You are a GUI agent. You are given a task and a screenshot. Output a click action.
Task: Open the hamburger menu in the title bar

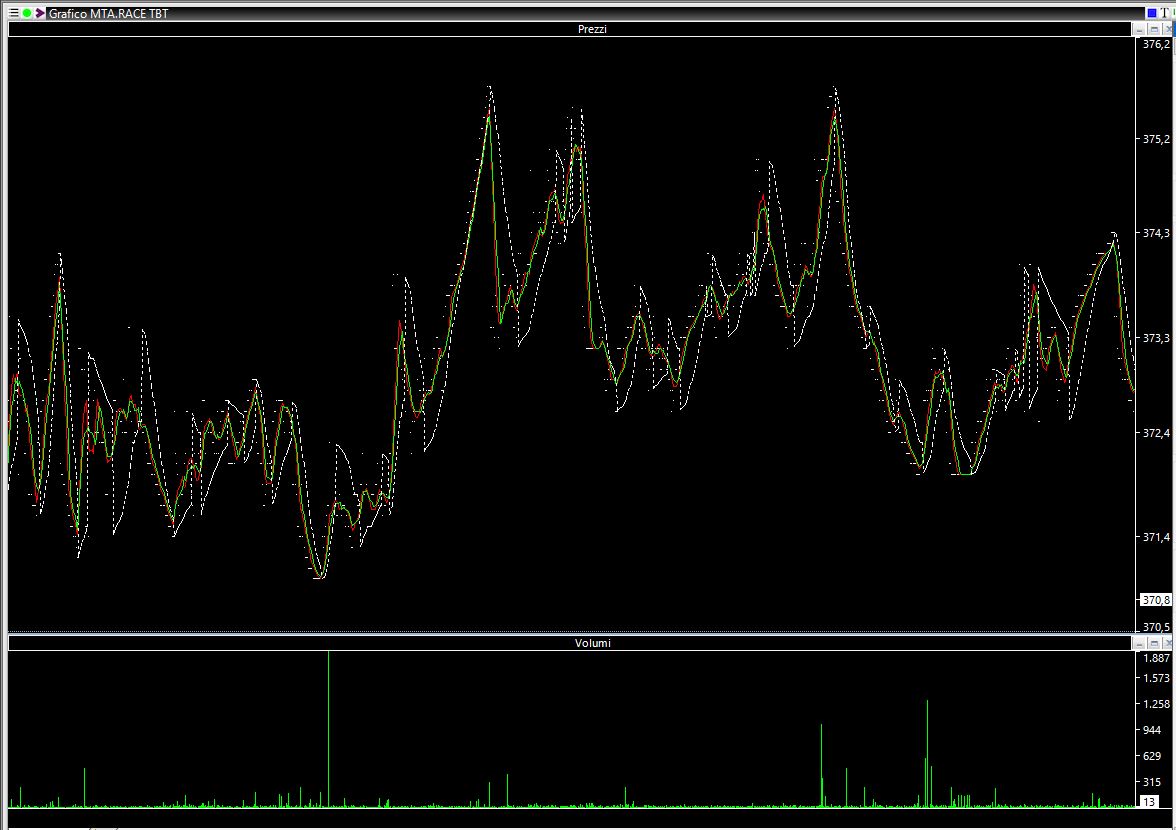point(14,13)
